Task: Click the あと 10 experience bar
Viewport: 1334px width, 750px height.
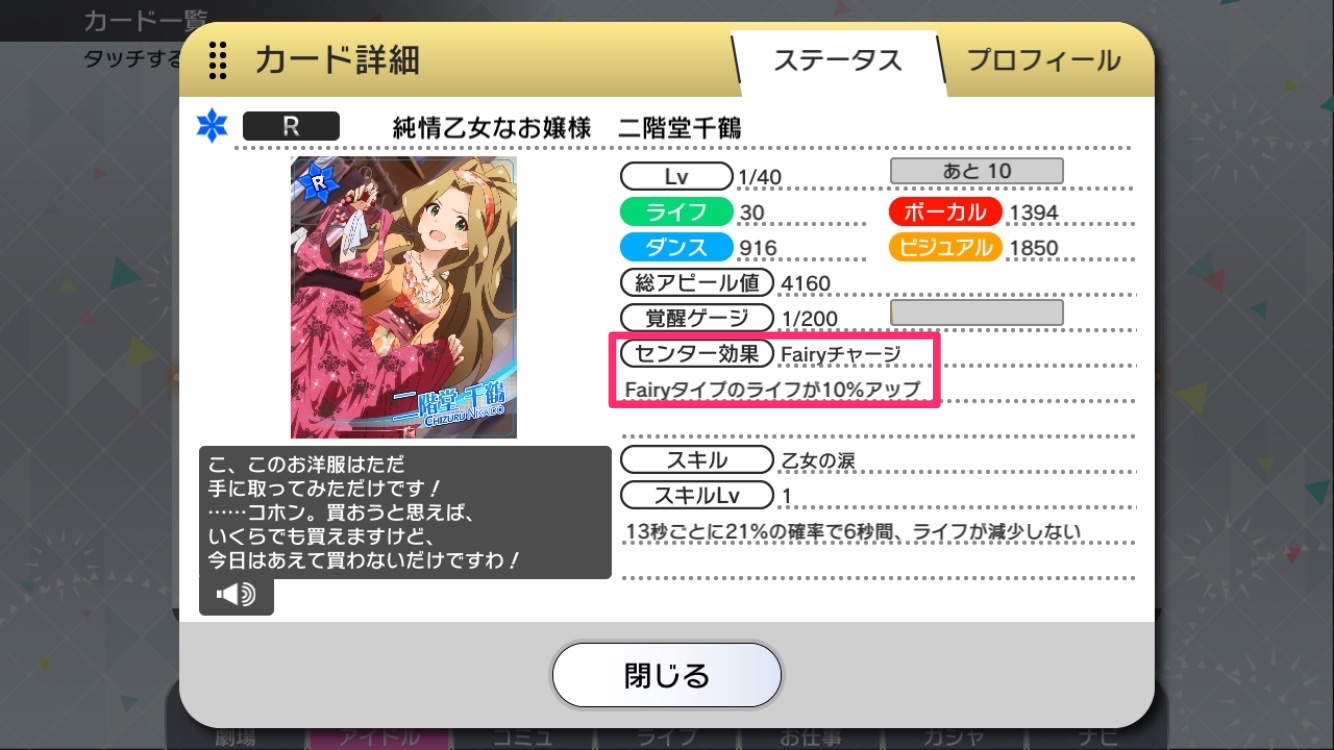Action: [976, 171]
